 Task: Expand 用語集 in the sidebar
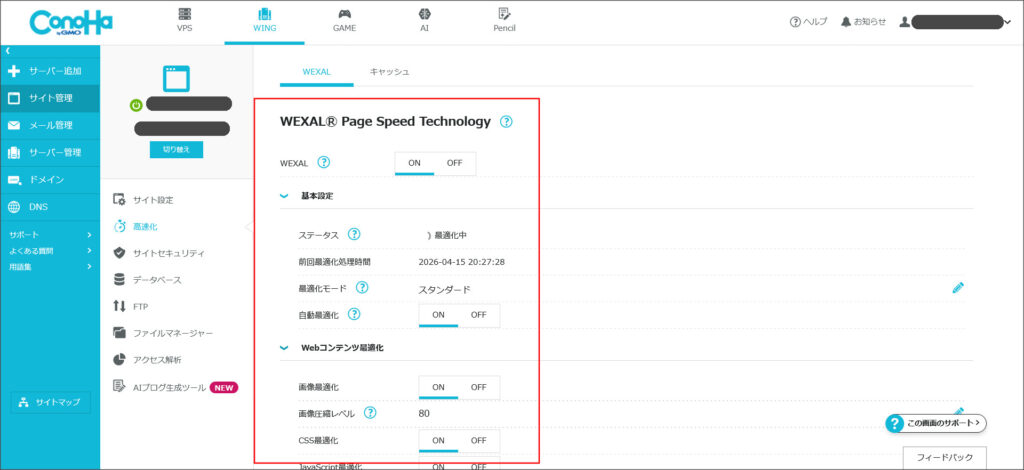point(50,266)
